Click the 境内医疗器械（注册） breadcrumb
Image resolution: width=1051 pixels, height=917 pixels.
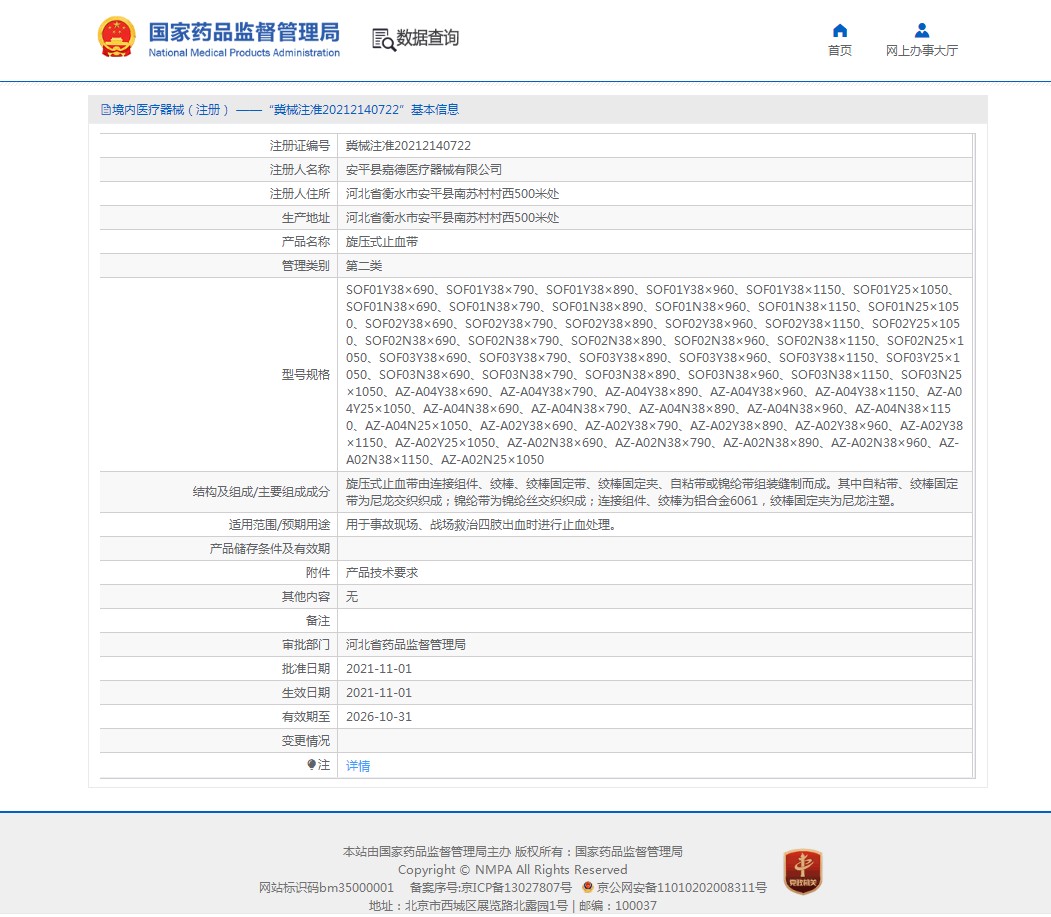(171, 110)
